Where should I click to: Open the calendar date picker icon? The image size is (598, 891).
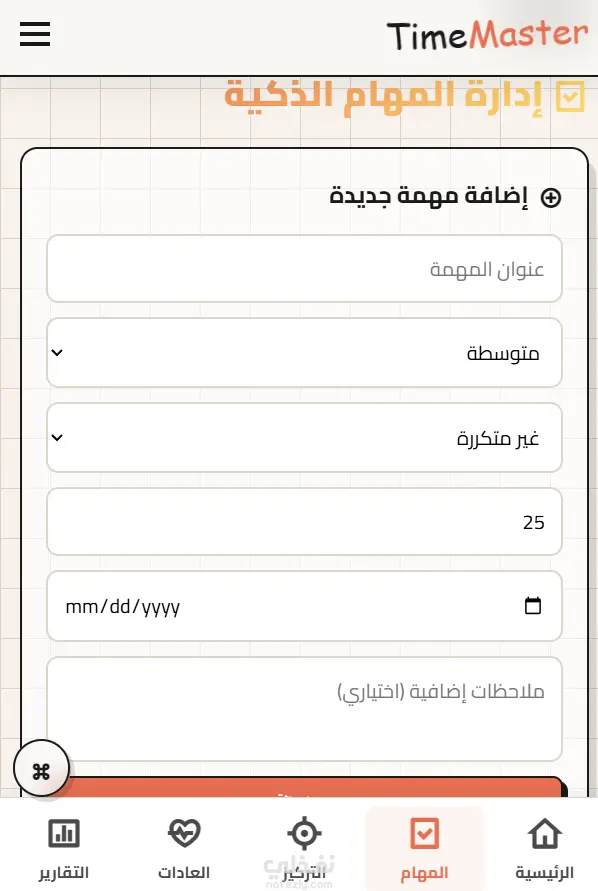click(533, 606)
